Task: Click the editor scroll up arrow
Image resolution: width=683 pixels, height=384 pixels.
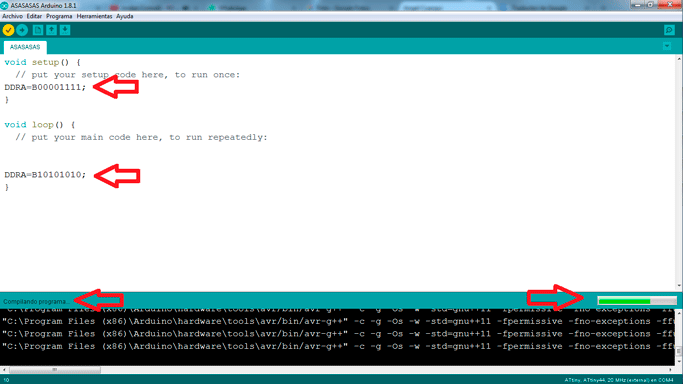Action: coord(679,58)
